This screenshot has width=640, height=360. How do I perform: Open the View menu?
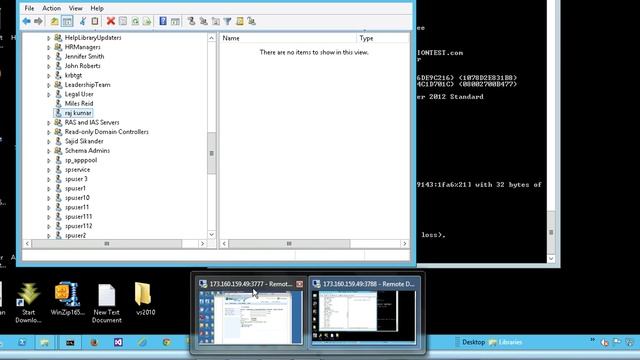[x=75, y=8]
